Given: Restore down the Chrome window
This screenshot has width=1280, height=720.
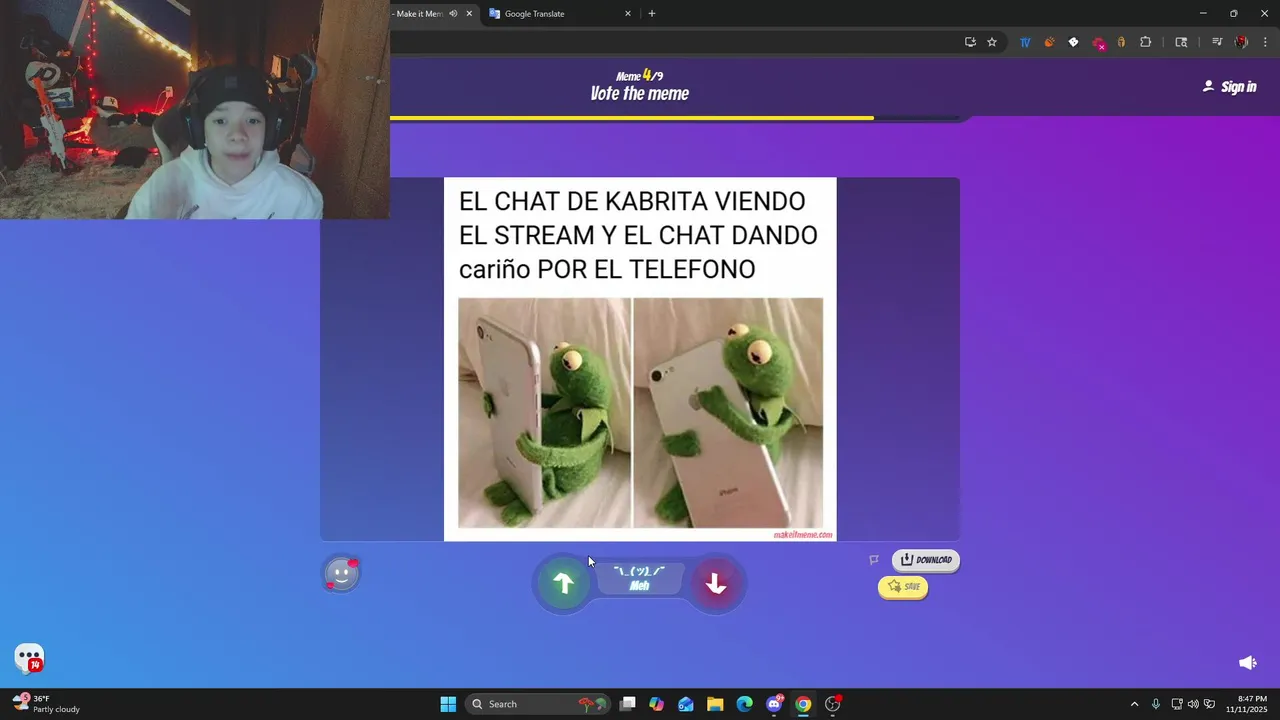Looking at the screenshot, I should (1233, 14).
